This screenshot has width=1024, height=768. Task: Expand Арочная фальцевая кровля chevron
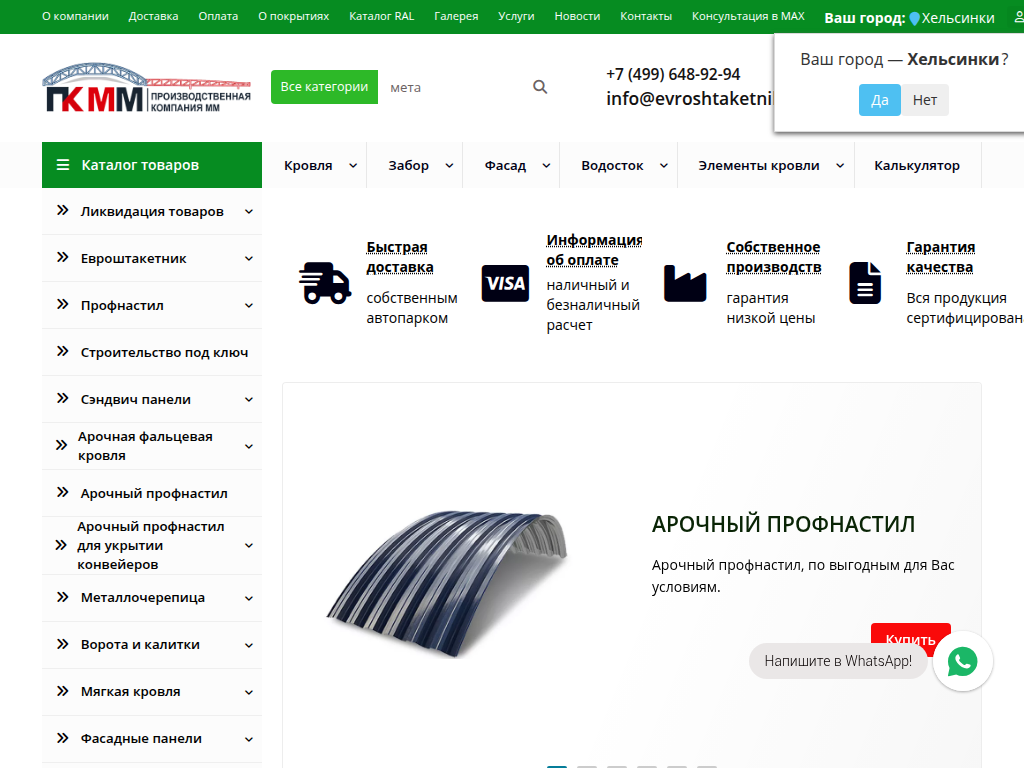coord(249,447)
